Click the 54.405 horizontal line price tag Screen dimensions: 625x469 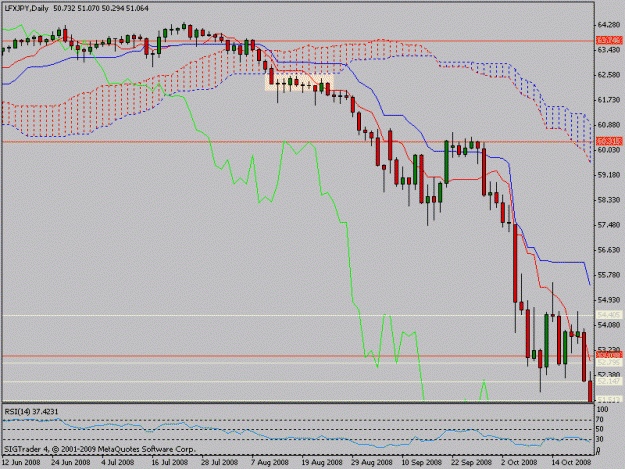[609, 315]
